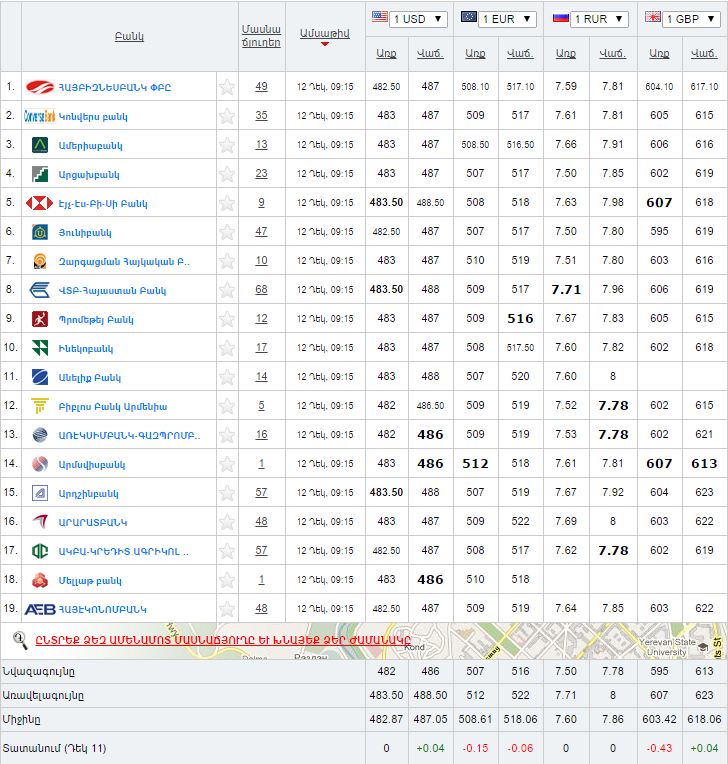
Task: Toggle favorite star for row 1 bank
Action: pos(227,87)
